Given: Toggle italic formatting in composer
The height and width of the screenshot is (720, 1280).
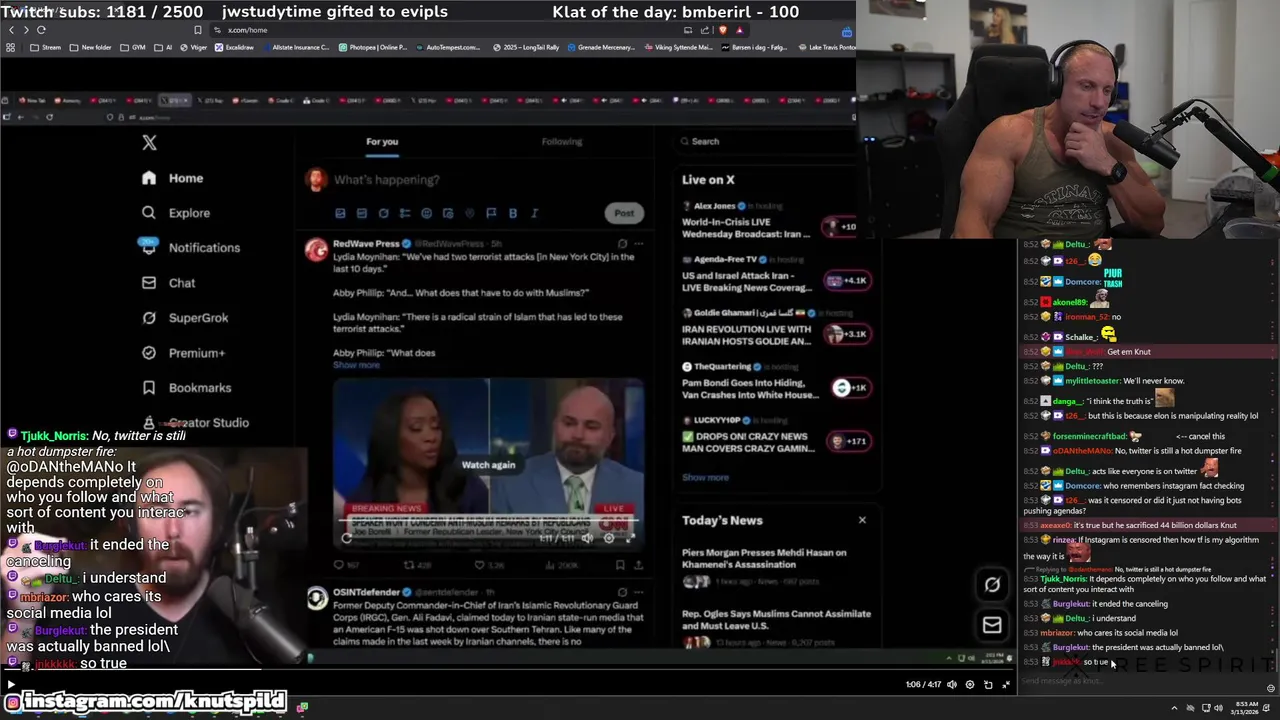Looking at the screenshot, I should pos(534,213).
